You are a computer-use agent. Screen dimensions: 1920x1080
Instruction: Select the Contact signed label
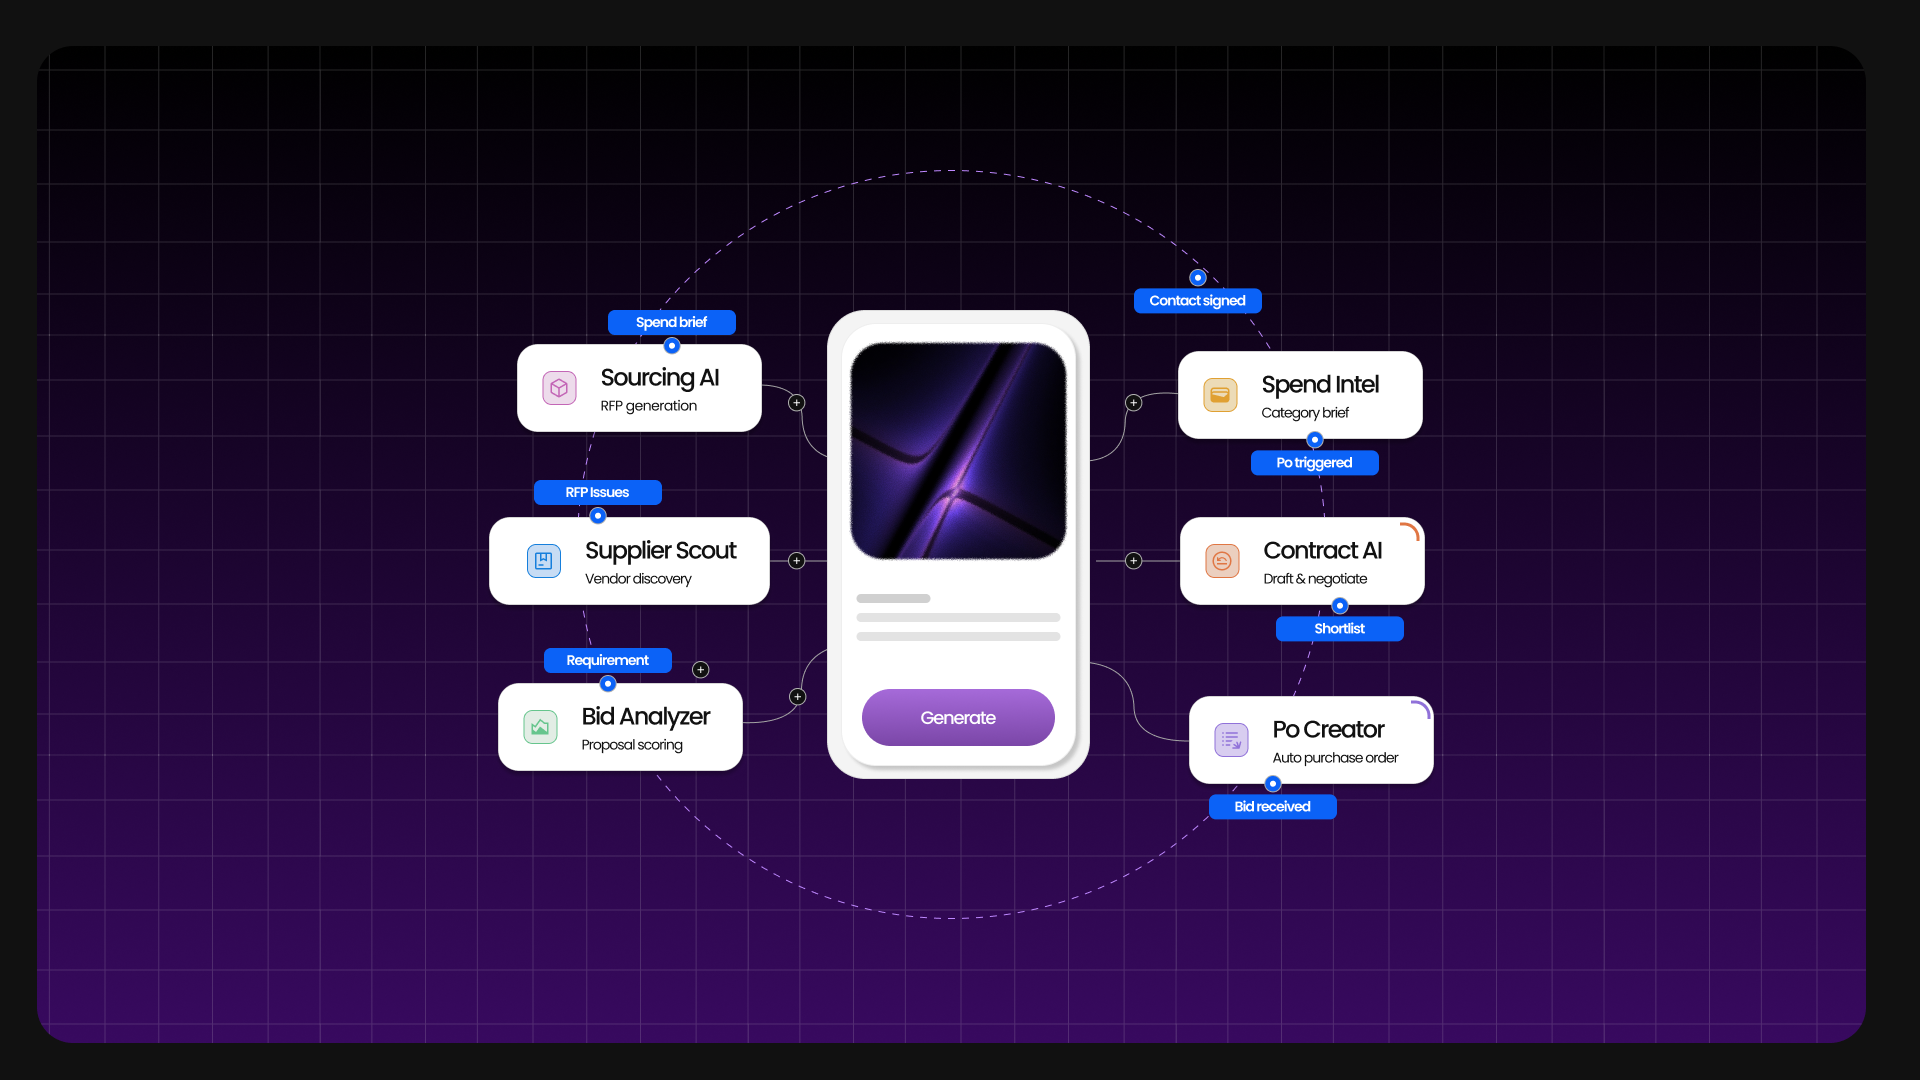point(1197,301)
